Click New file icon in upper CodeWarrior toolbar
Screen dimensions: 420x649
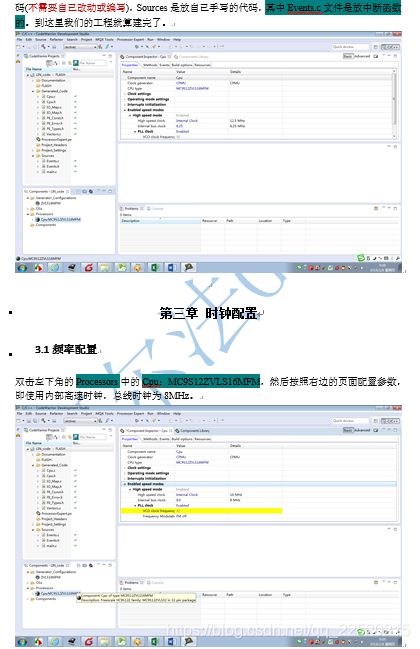click(18, 47)
